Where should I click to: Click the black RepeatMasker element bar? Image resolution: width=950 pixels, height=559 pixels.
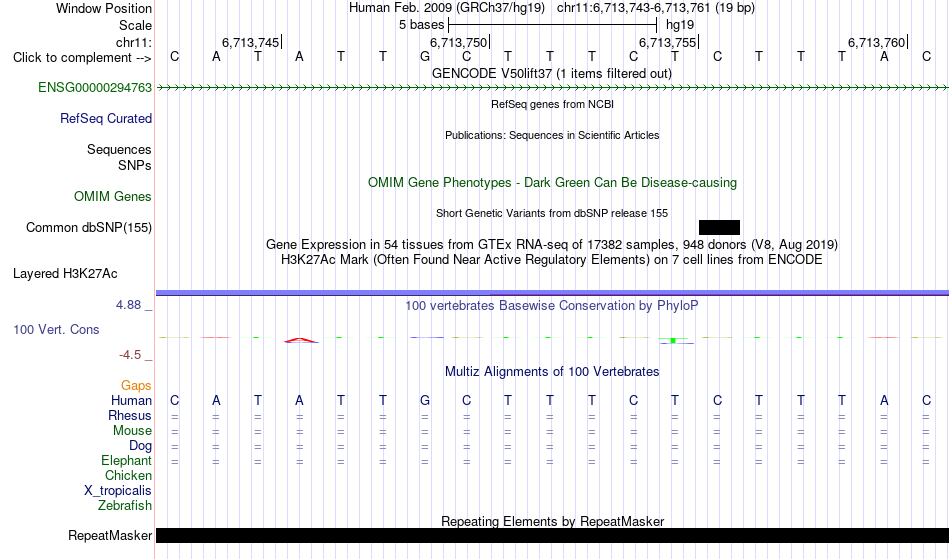(x=552, y=535)
